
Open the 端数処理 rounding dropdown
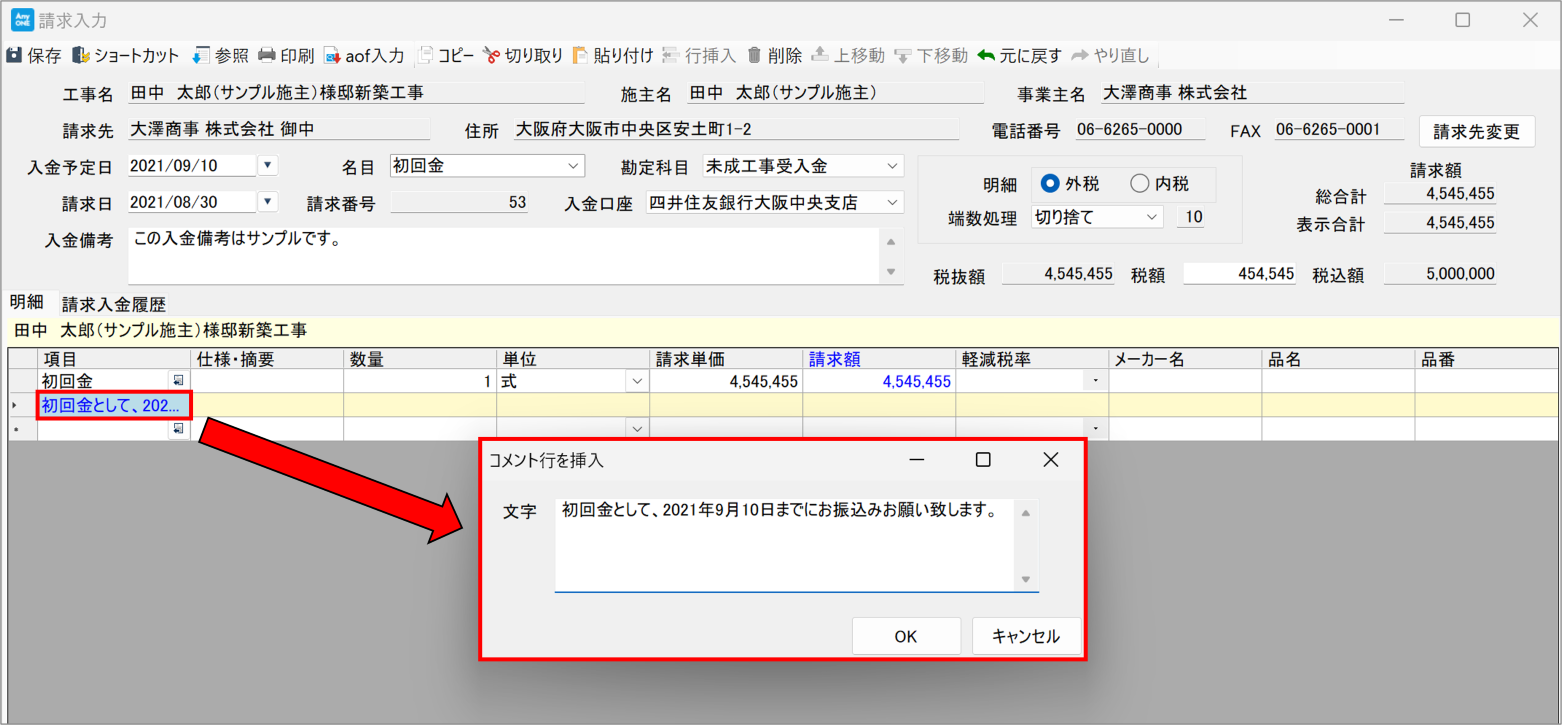[1152, 217]
